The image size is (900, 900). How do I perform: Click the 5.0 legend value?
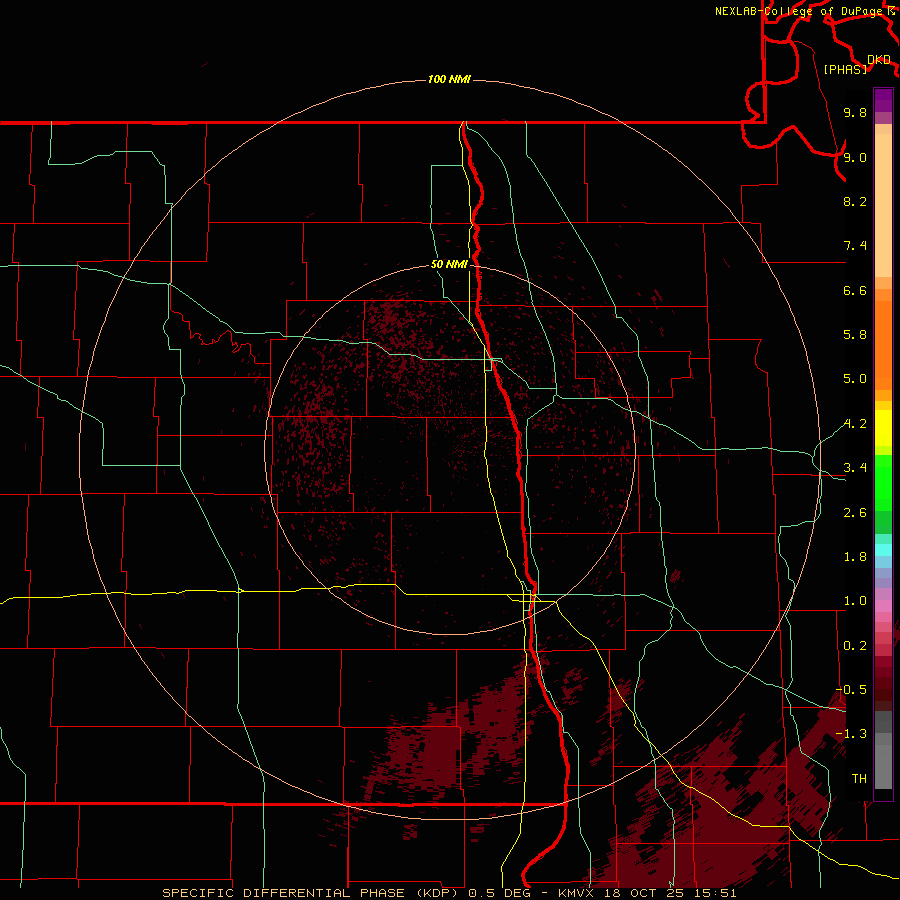pos(855,379)
